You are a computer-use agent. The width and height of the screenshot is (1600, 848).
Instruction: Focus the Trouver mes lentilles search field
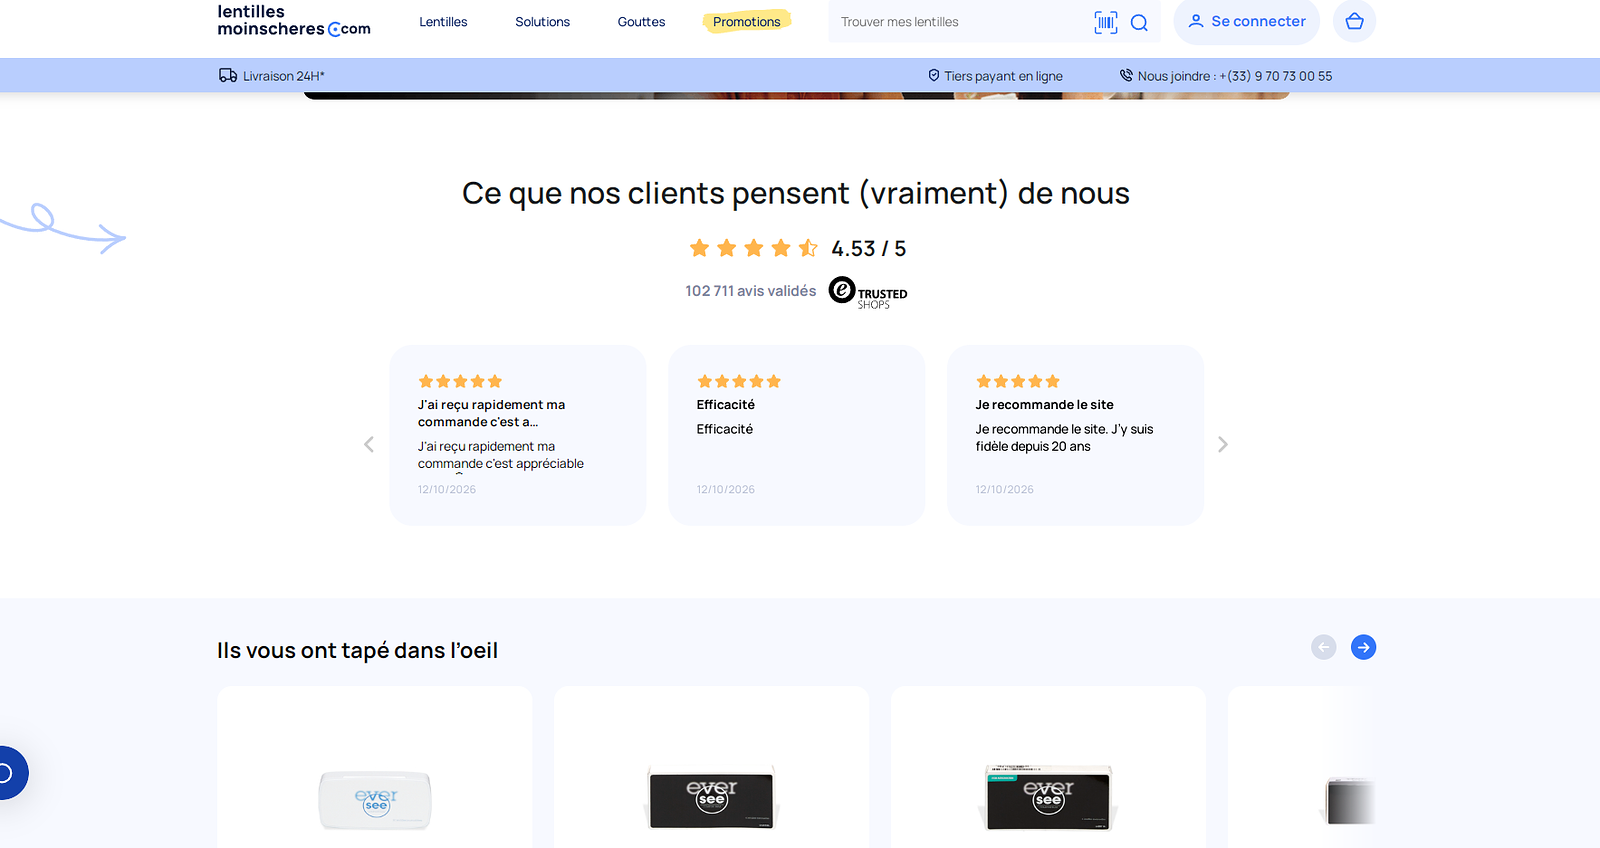tap(960, 22)
